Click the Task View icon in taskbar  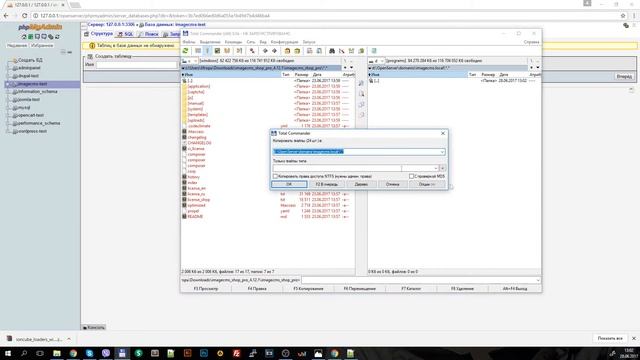point(40,353)
